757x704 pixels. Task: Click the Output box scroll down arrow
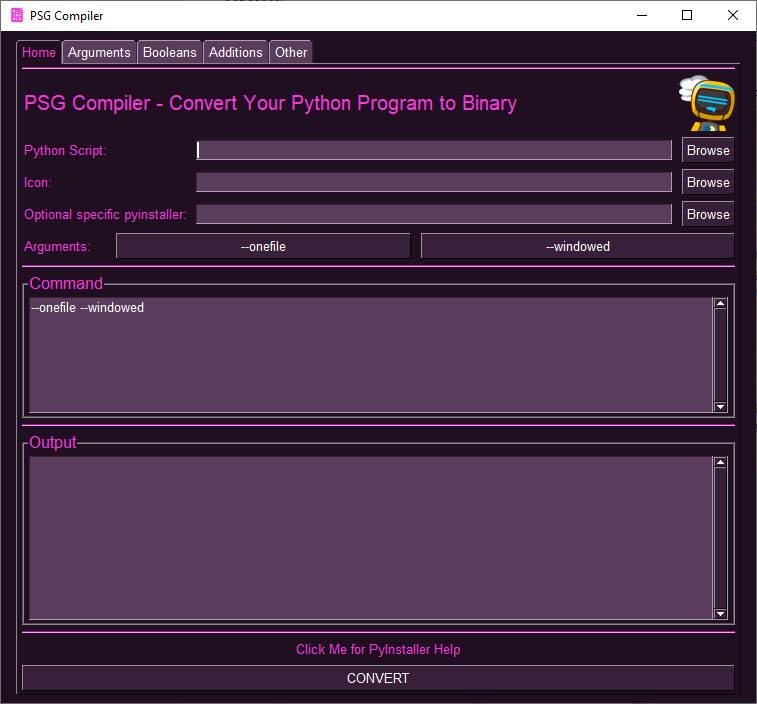pos(720,614)
